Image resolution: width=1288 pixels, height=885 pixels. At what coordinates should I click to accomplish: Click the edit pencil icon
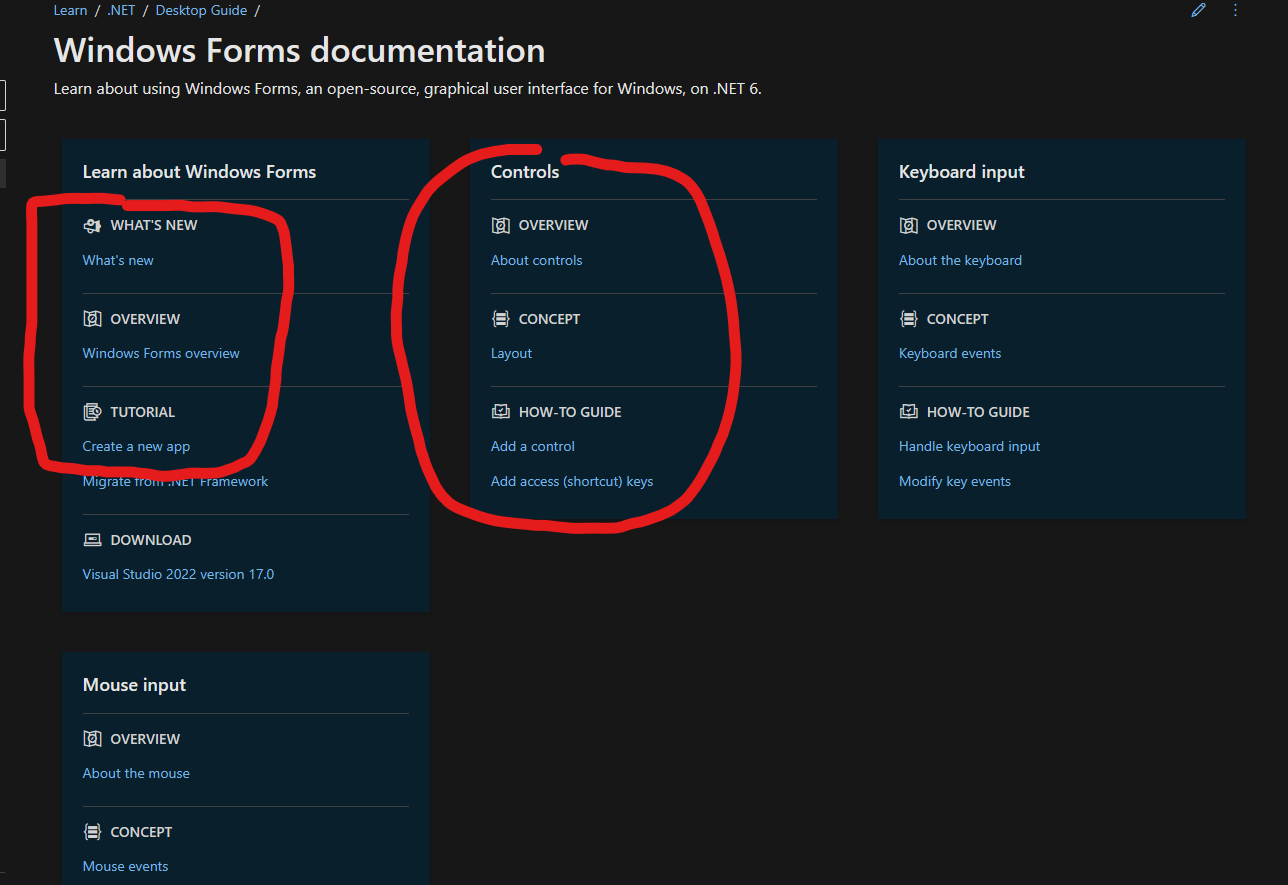(1199, 10)
